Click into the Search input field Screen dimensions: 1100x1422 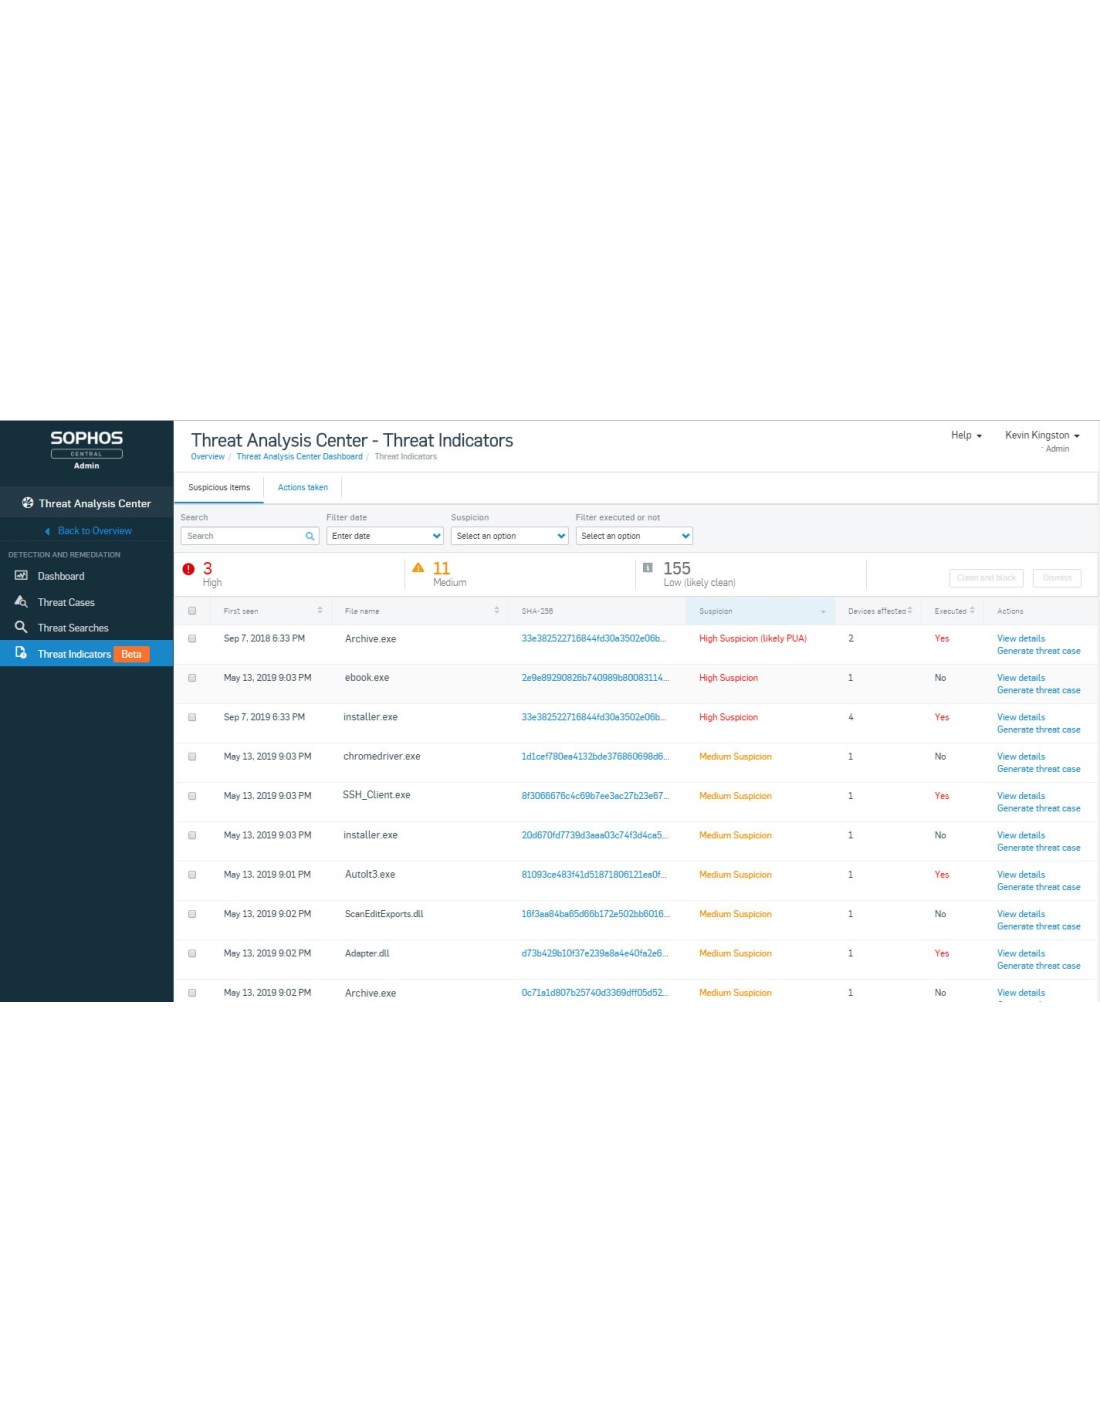click(x=243, y=536)
